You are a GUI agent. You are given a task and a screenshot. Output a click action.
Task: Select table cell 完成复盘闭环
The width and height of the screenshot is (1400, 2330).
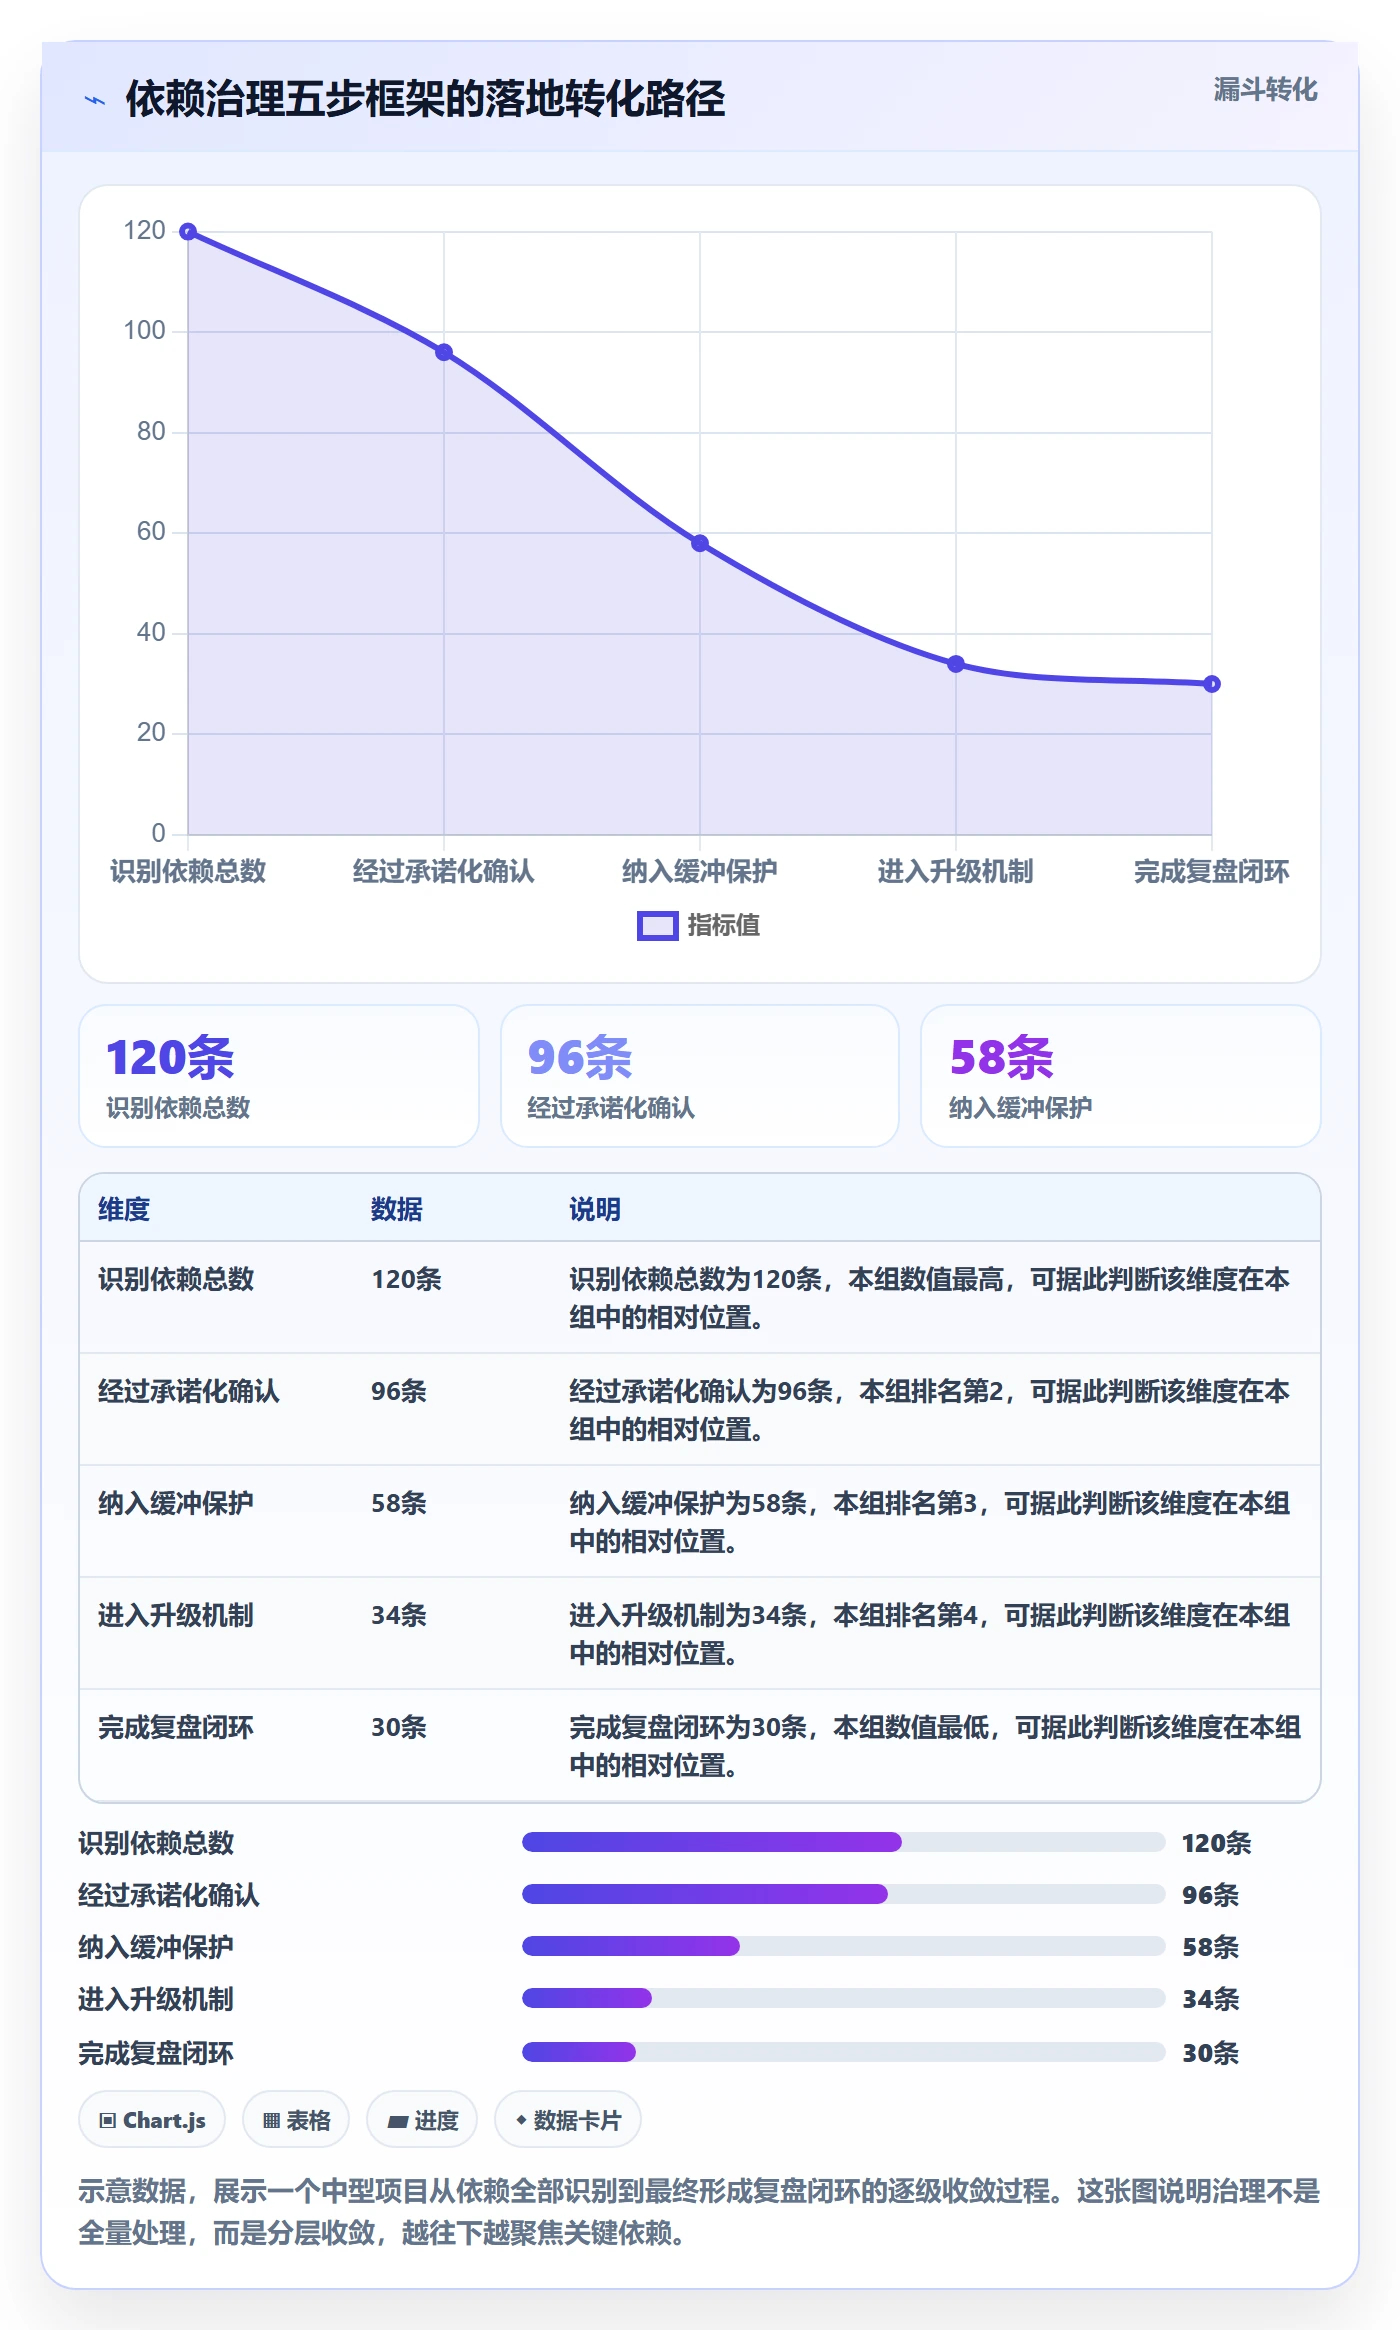click(176, 1727)
